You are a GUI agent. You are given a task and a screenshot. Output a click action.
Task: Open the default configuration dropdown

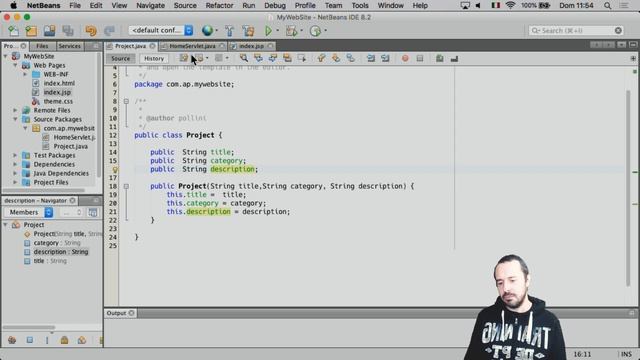(160, 30)
